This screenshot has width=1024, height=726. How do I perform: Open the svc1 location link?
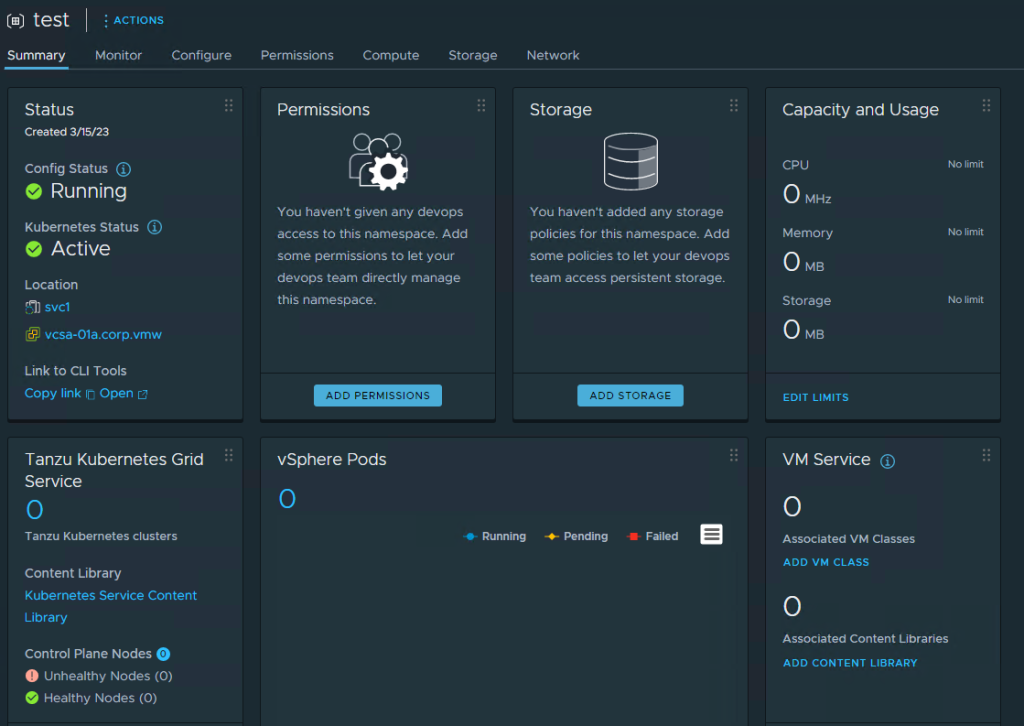[57, 307]
